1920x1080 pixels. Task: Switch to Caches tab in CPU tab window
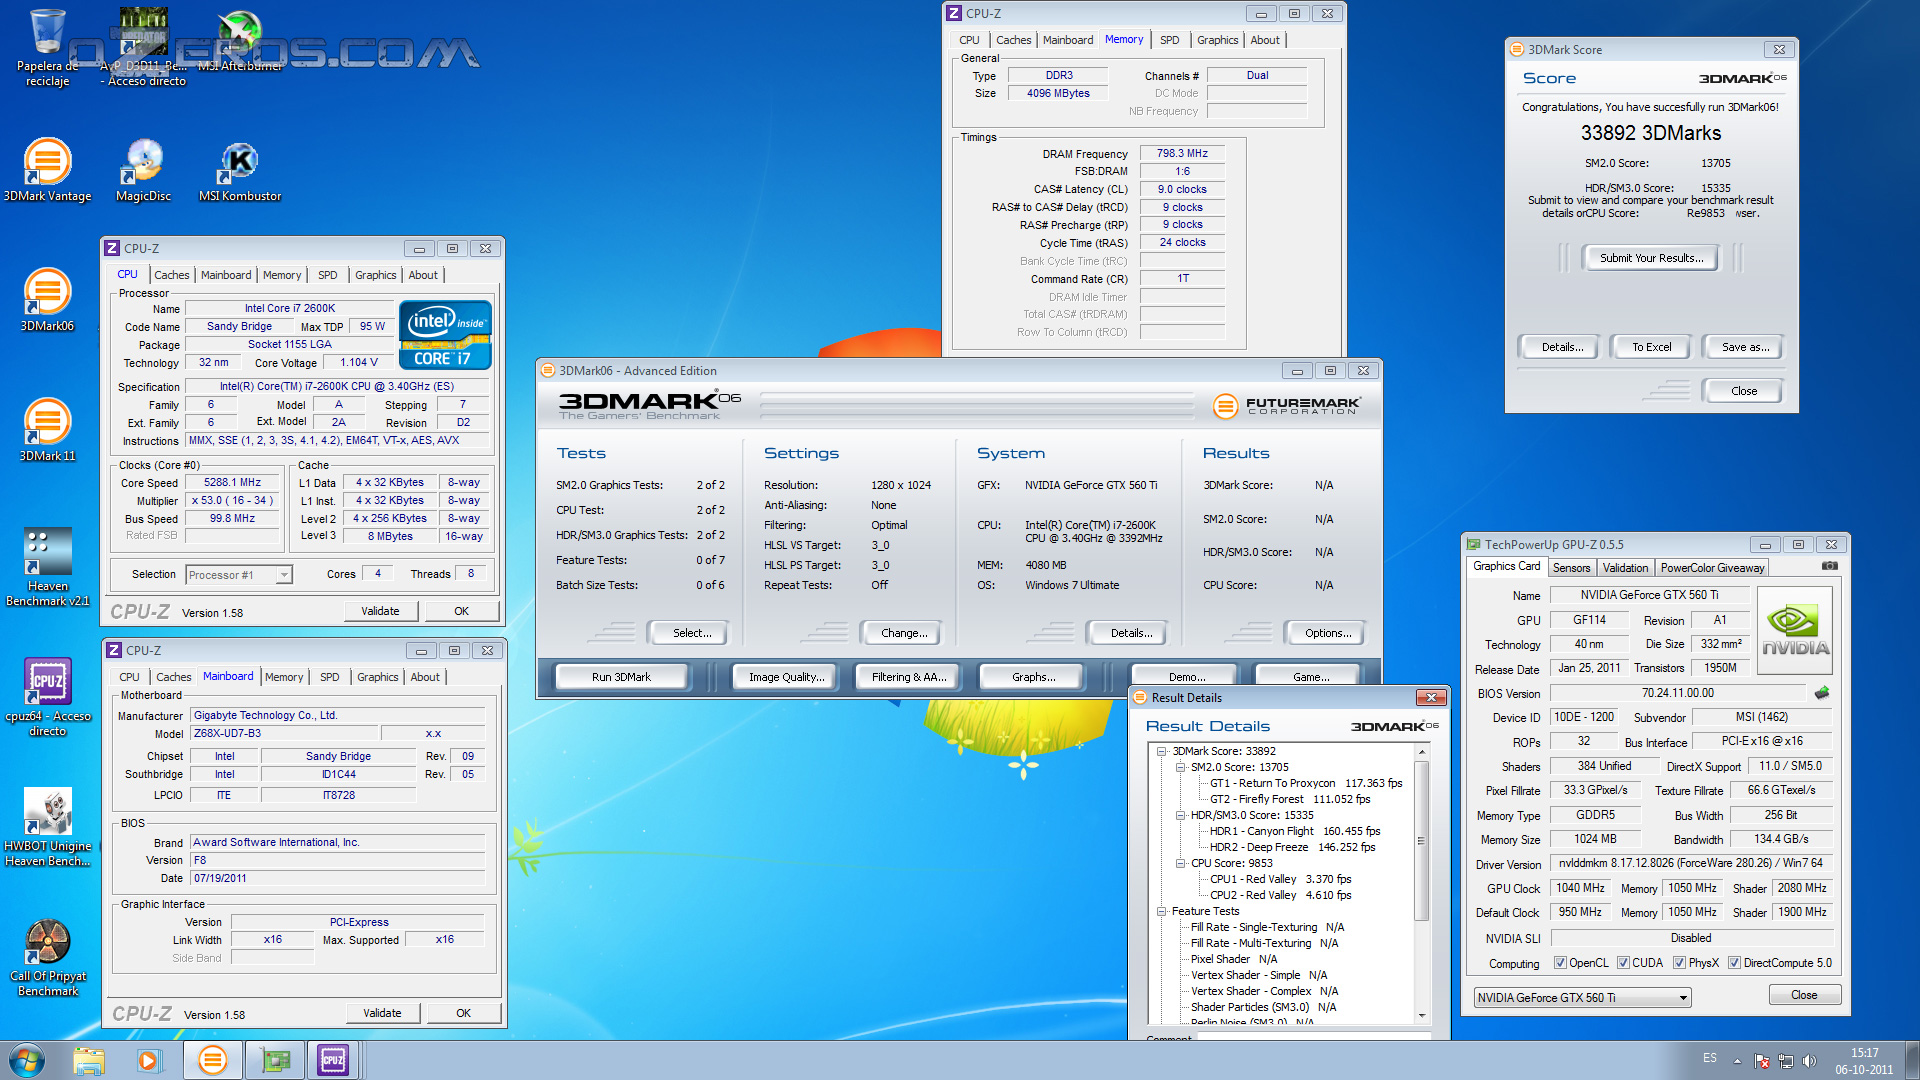172,275
